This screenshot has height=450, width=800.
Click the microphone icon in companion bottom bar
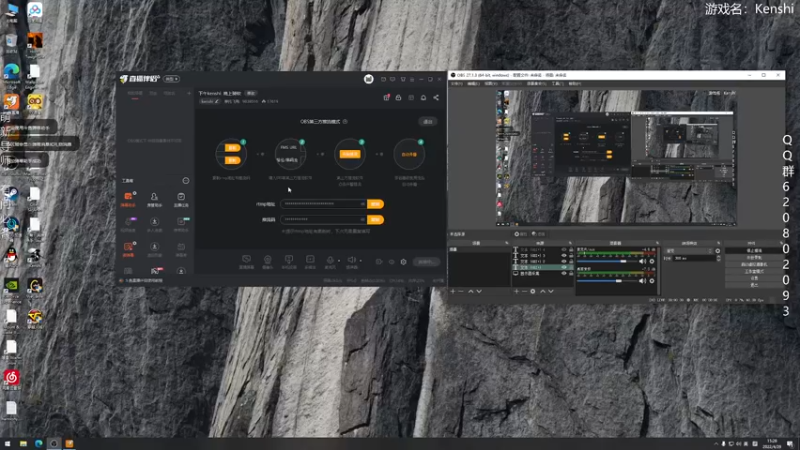click(x=330, y=260)
